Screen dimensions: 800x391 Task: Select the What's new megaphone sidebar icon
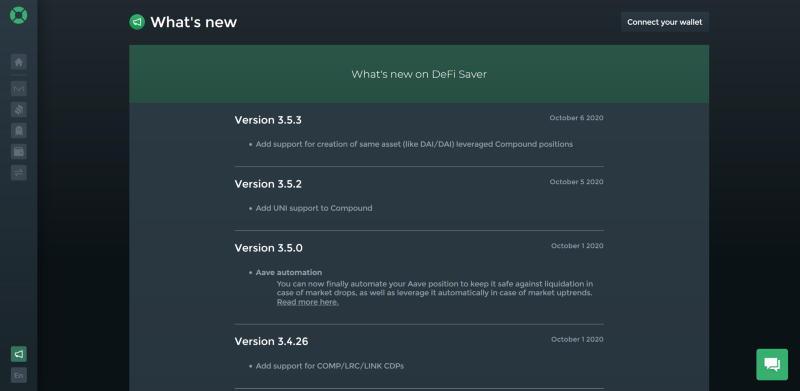coord(19,354)
